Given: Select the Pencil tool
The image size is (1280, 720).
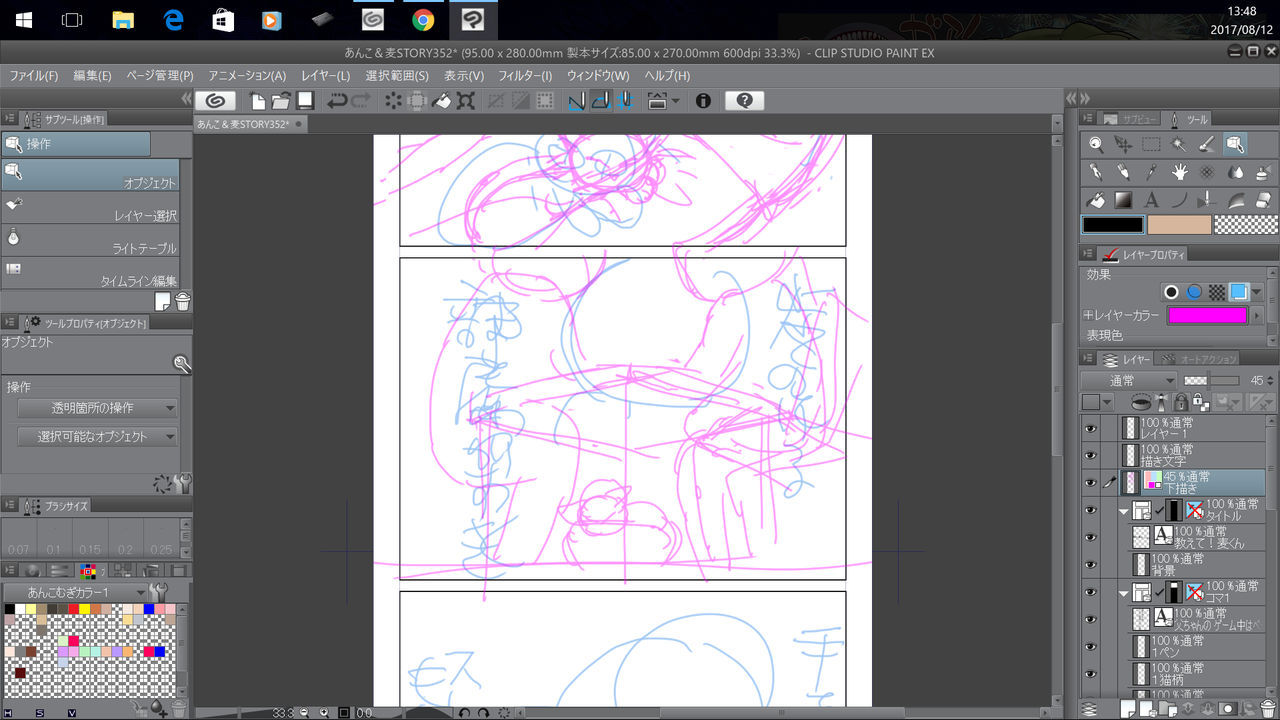Looking at the screenshot, I should click(1124, 172).
